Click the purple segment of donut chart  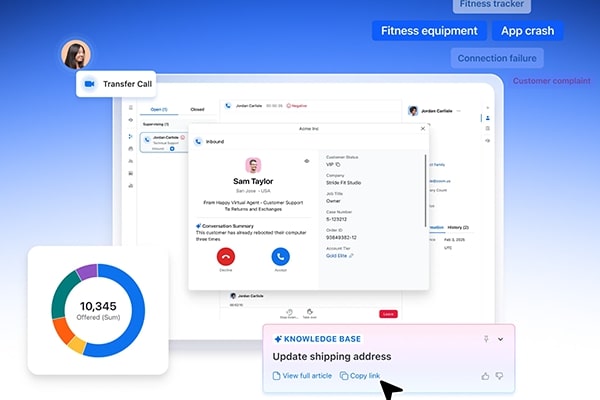88,271
